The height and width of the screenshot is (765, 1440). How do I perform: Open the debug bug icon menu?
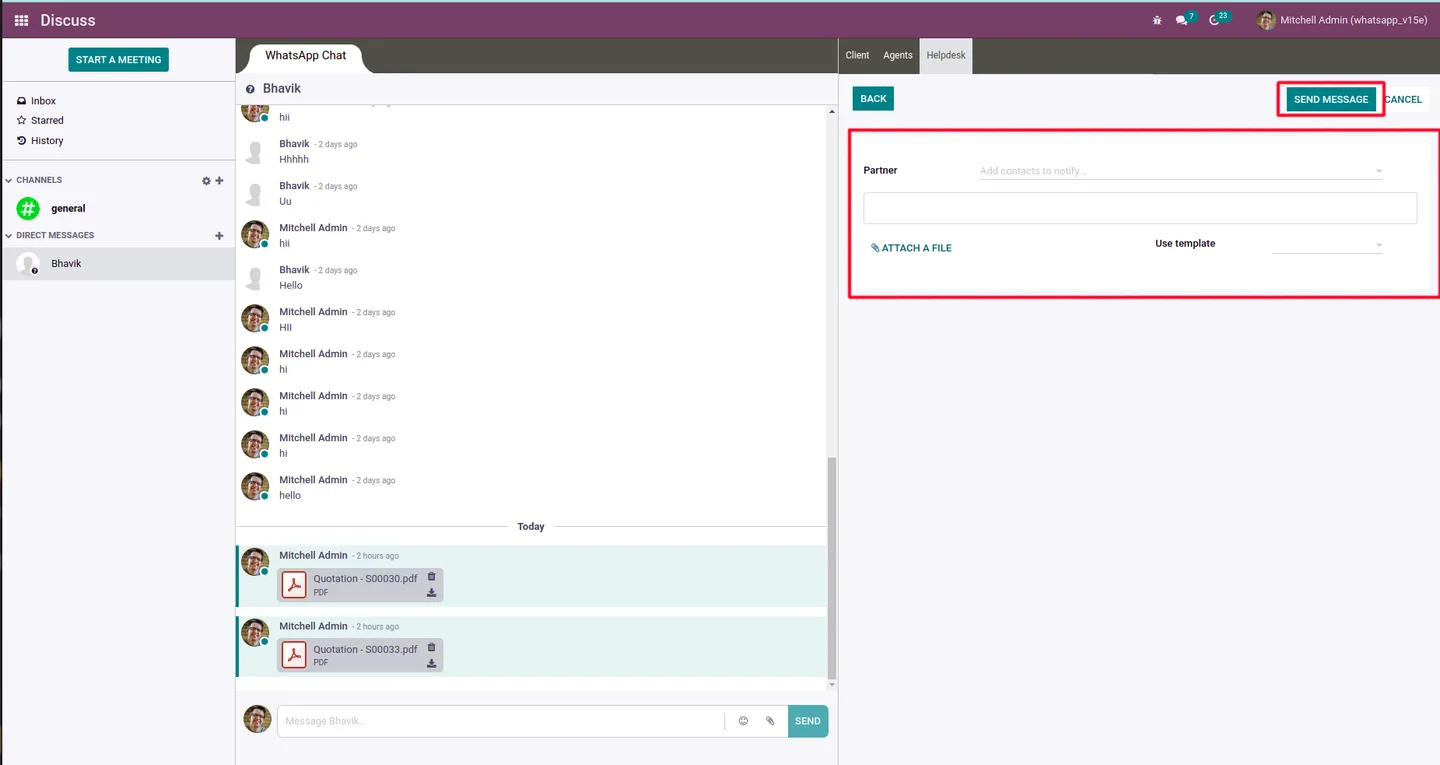click(x=1157, y=20)
